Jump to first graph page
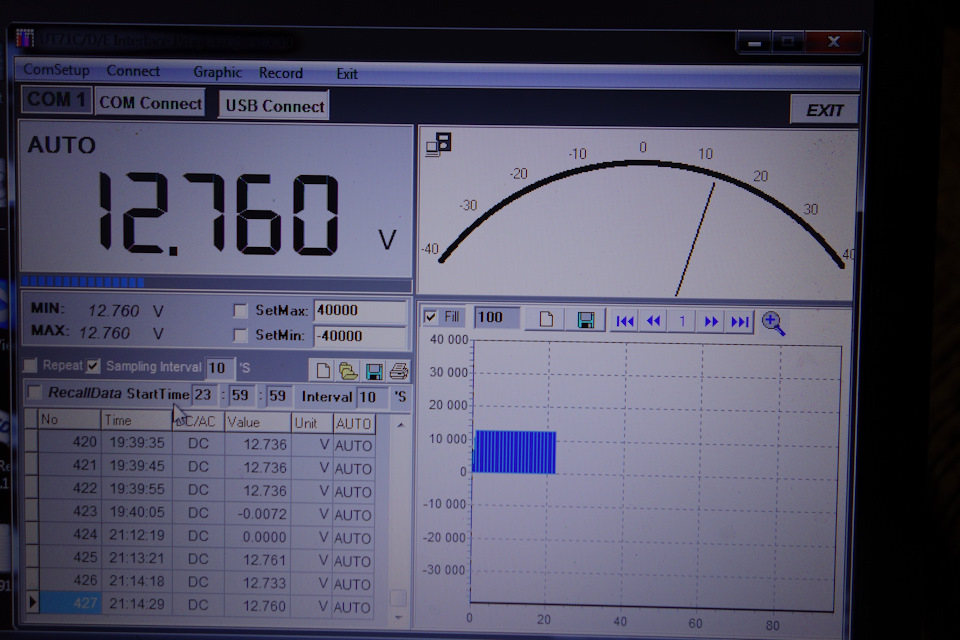Viewport: 960px width, 640px height. tap(624, 321)
